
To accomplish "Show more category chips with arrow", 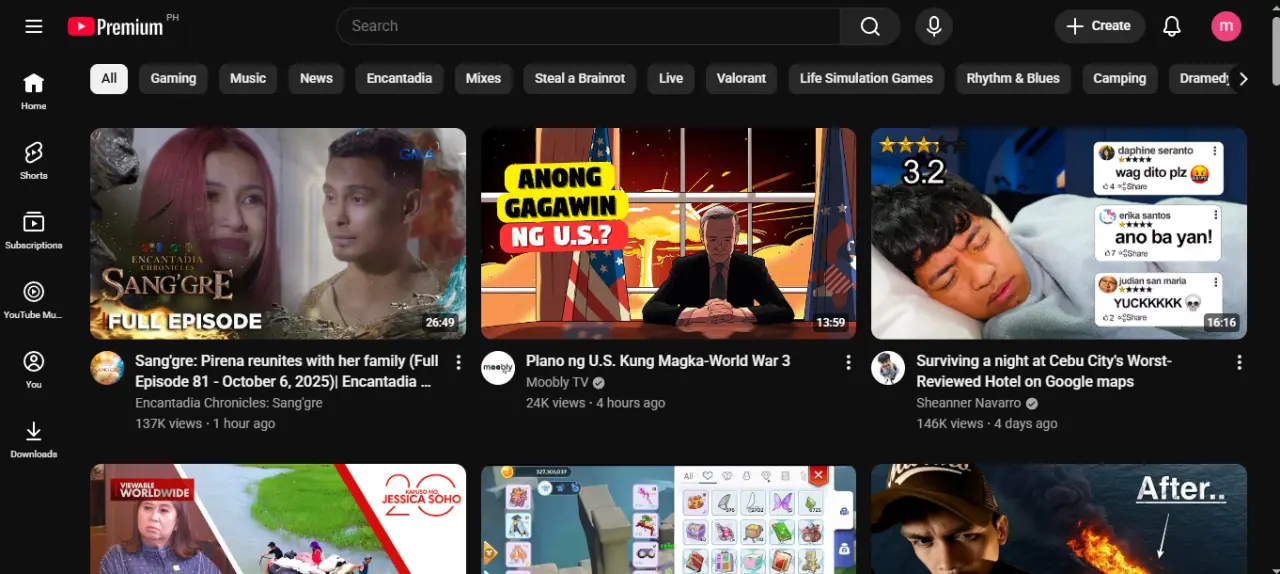I will point(1243,78).
